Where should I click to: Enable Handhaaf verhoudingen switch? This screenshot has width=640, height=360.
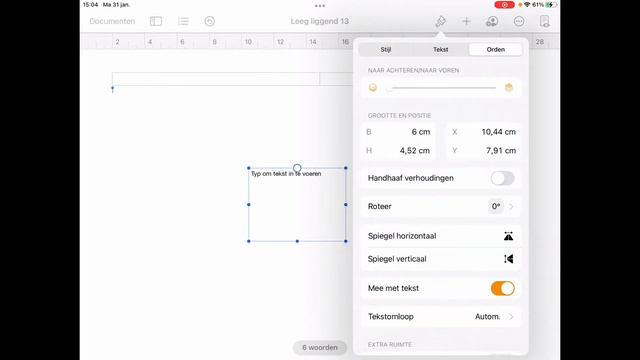(x=502, y=178)
